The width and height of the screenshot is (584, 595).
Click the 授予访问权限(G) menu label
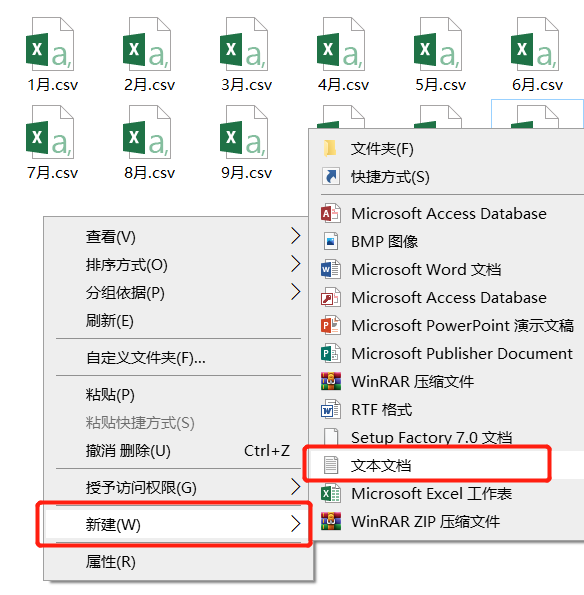141,488
